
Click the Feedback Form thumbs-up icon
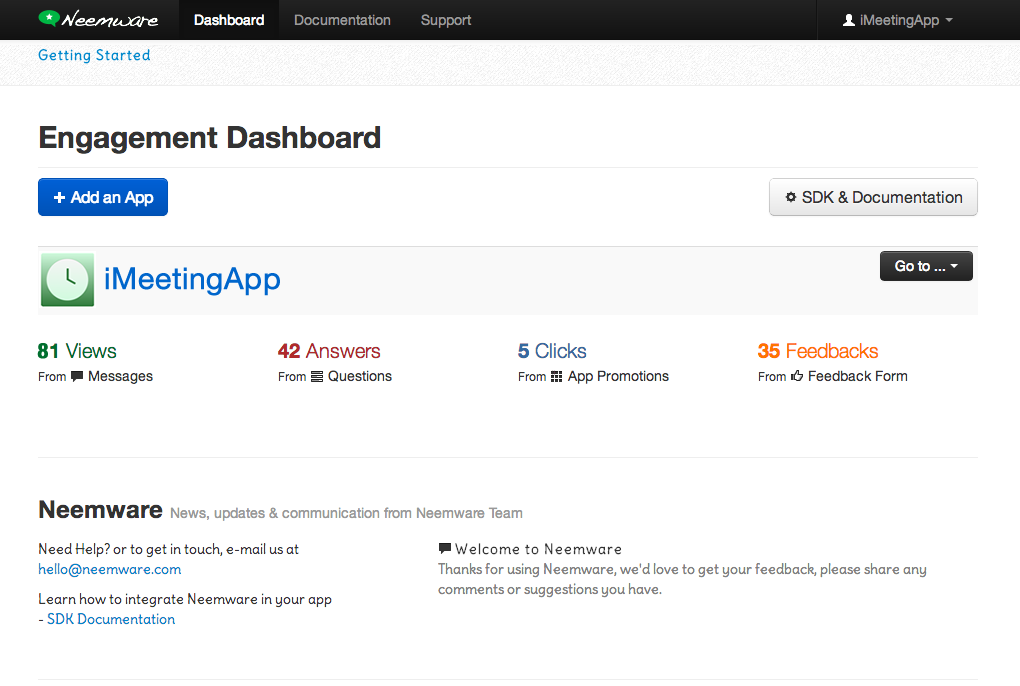[x=797, y=377]
